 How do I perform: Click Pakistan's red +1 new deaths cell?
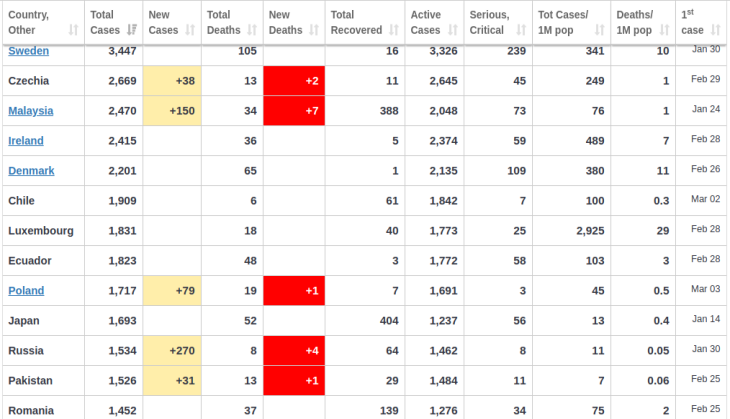[294, 381]
